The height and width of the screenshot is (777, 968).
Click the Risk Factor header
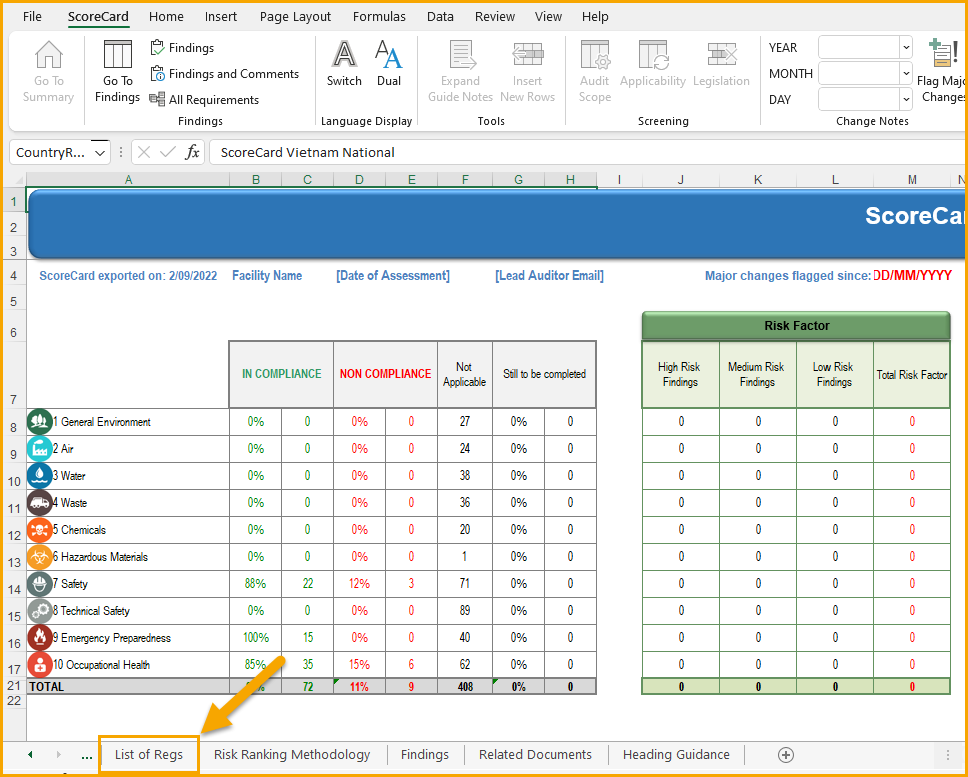pos(796,325)
